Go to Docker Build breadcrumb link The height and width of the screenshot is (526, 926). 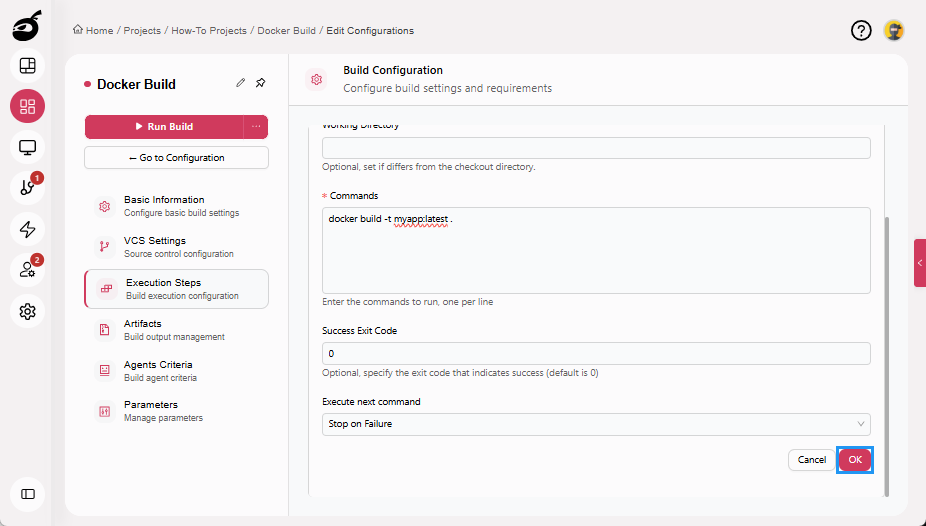coord(286,31)
